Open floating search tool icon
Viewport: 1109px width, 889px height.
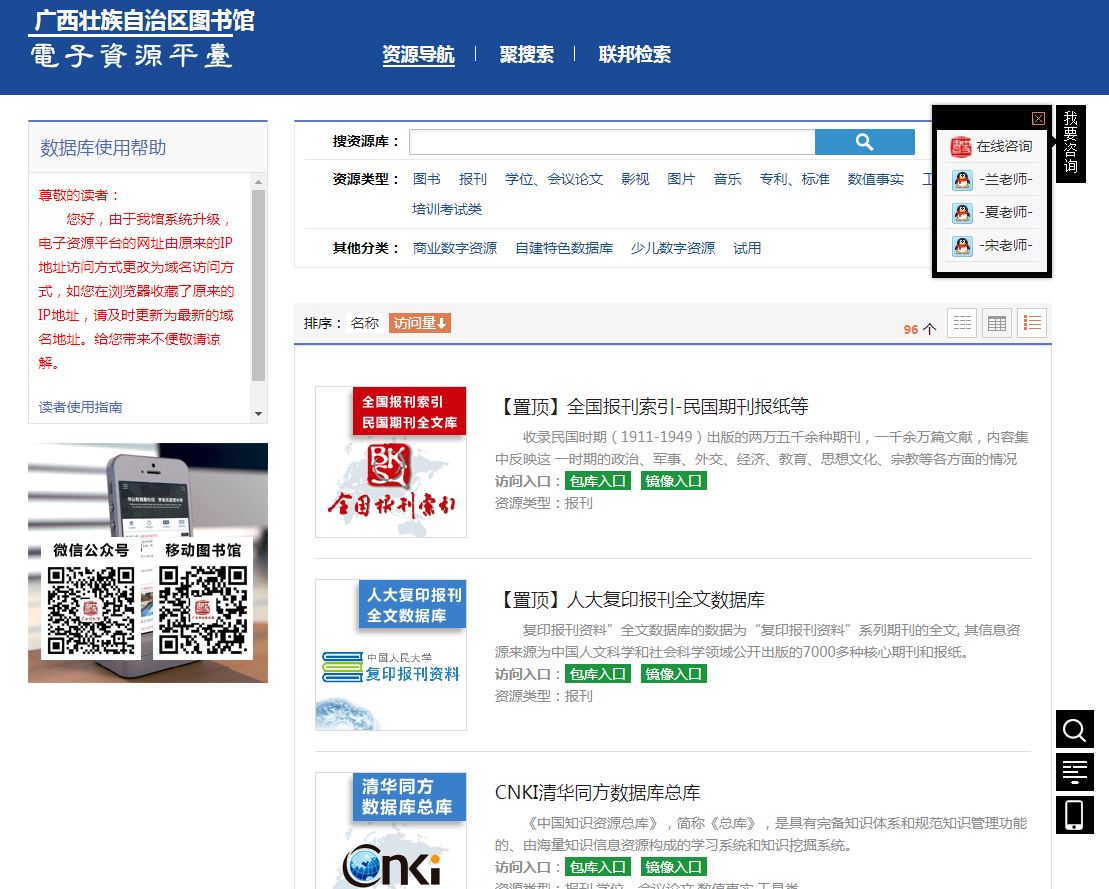(x=1074, y=729)
